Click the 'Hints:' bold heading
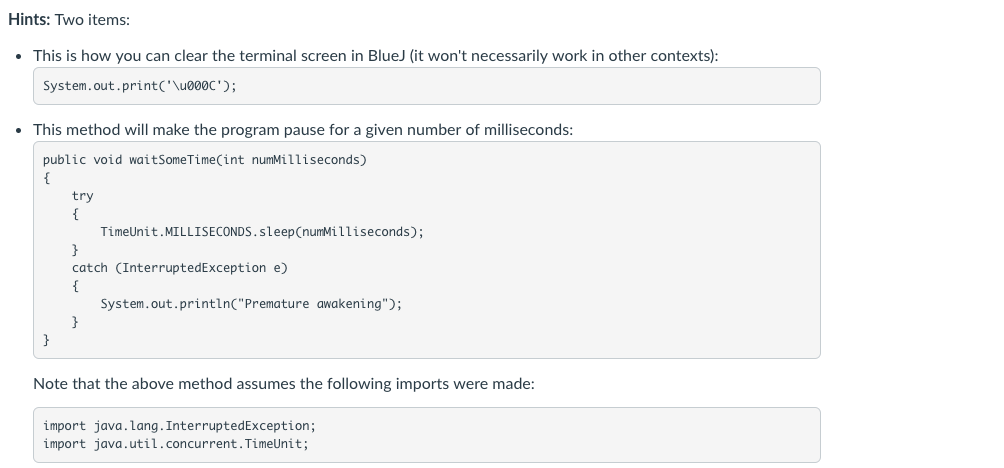Screen dimensions: 1004x468 tap(29, 20)
